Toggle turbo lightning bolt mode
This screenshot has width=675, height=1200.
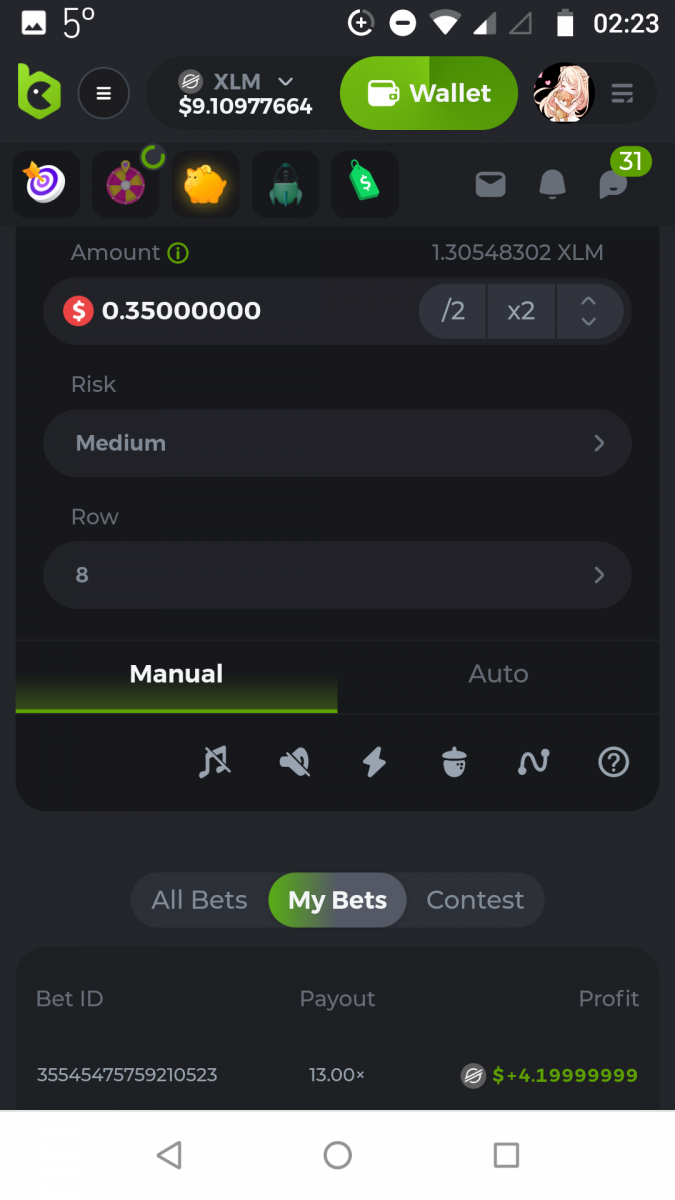(x=374, y=763)
